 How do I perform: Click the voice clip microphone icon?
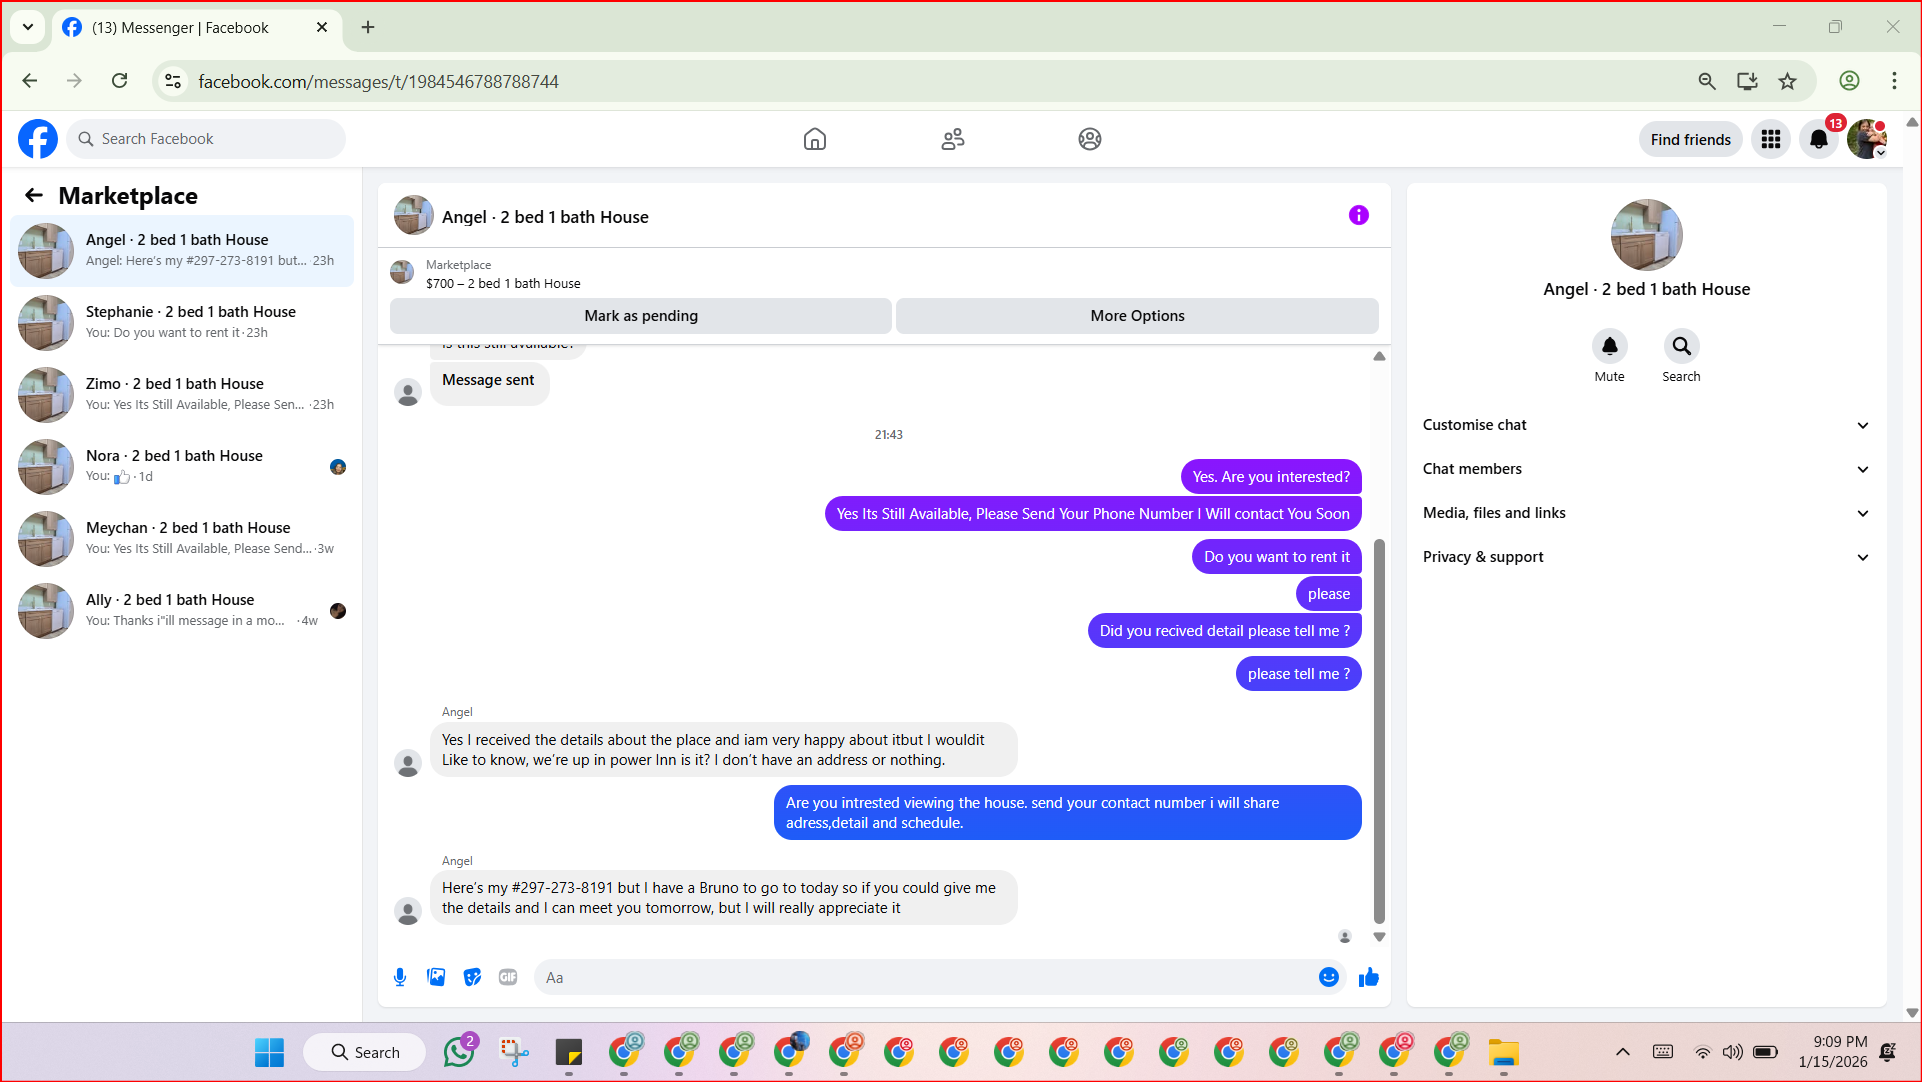coord(400,977)
